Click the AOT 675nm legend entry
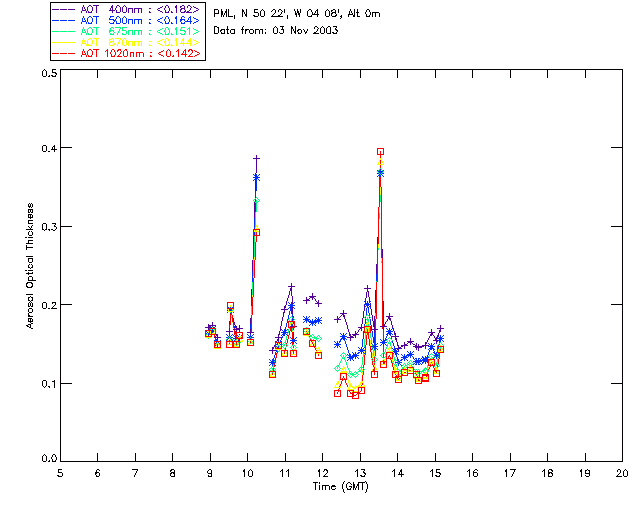The width and height of the screenshot is (640, 512). (127, 31)
